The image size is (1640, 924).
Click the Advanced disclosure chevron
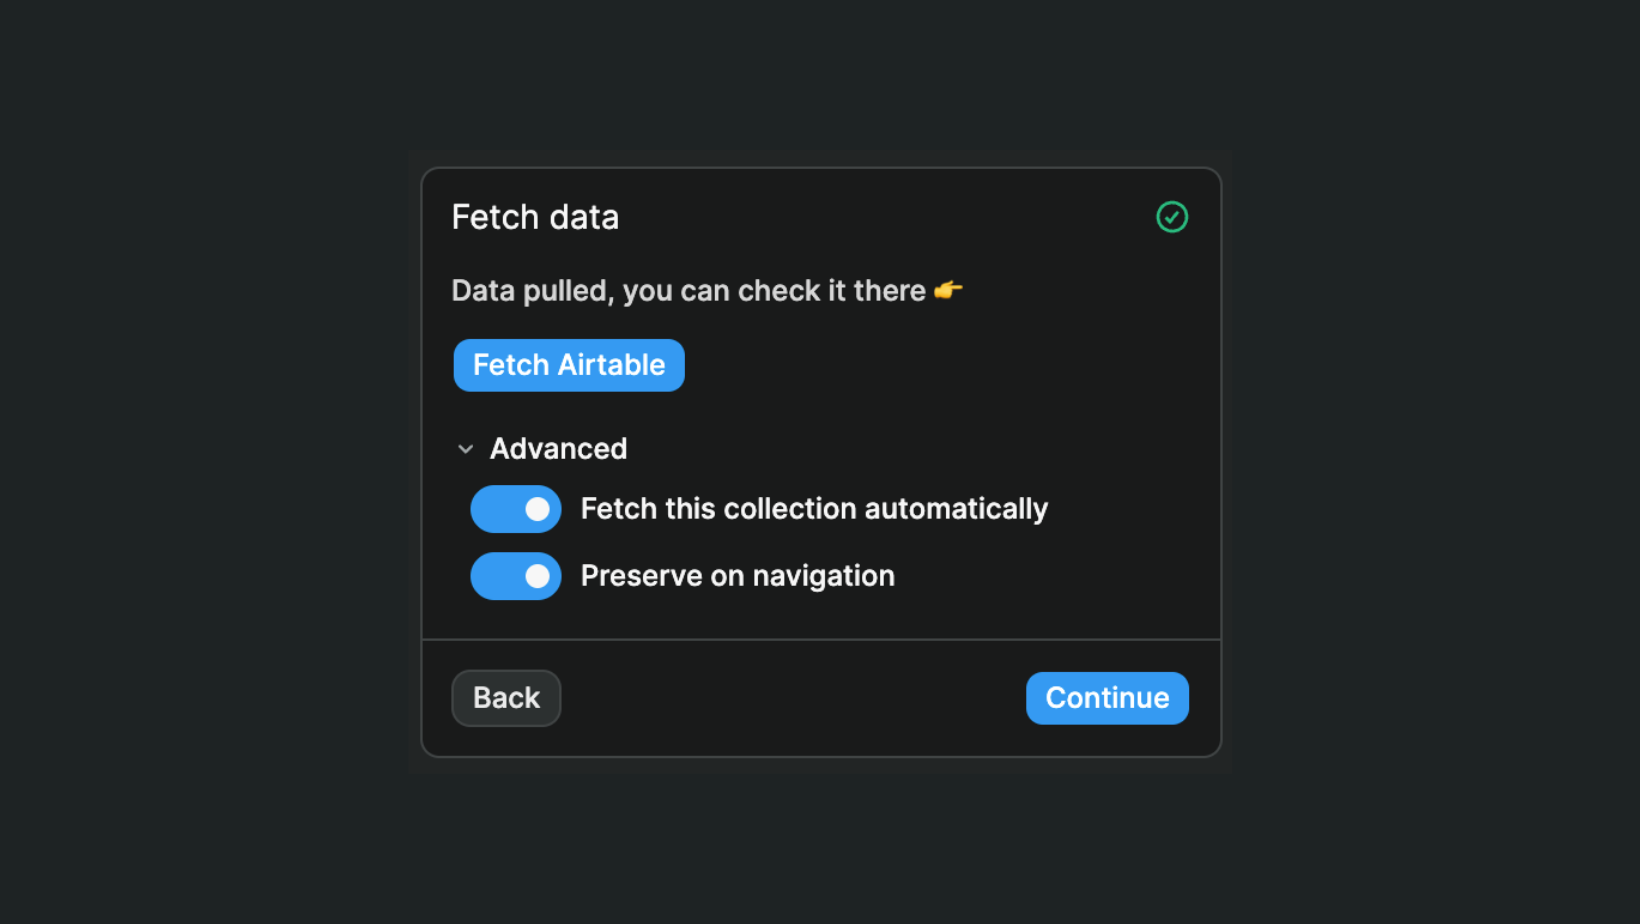tap(465, 448)
